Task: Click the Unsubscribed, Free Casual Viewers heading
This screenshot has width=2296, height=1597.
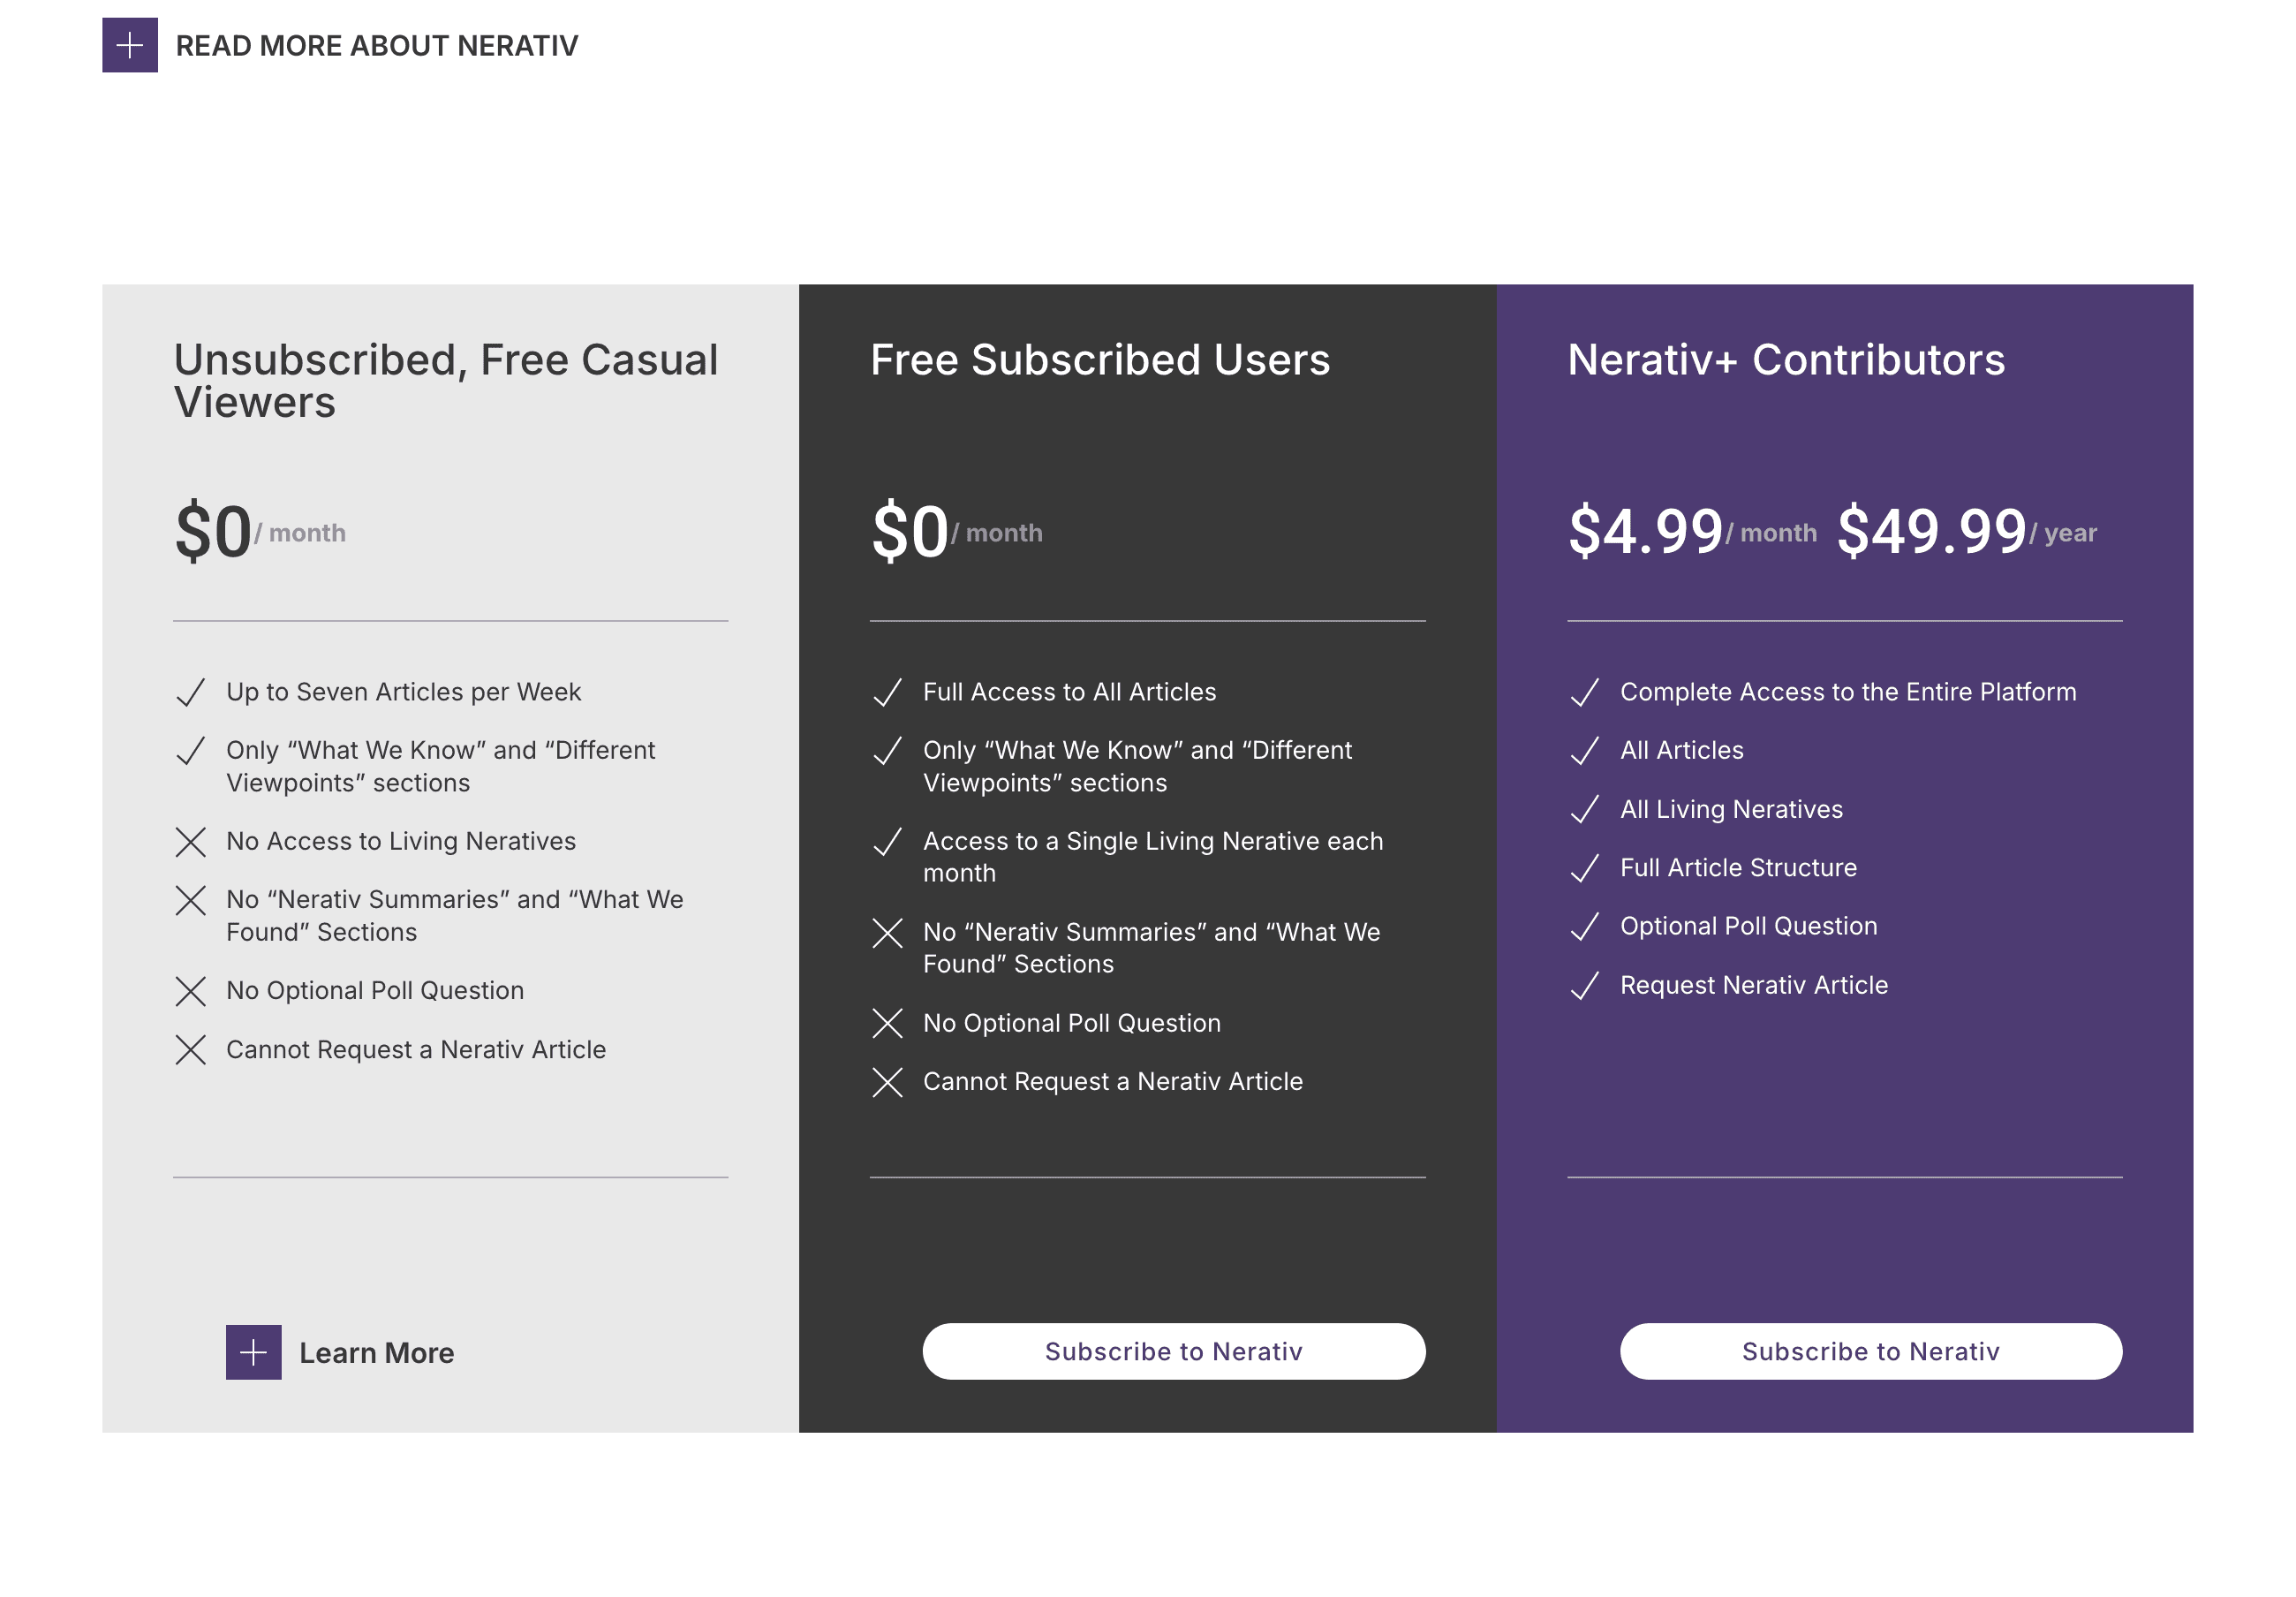Action: (445, 381)
